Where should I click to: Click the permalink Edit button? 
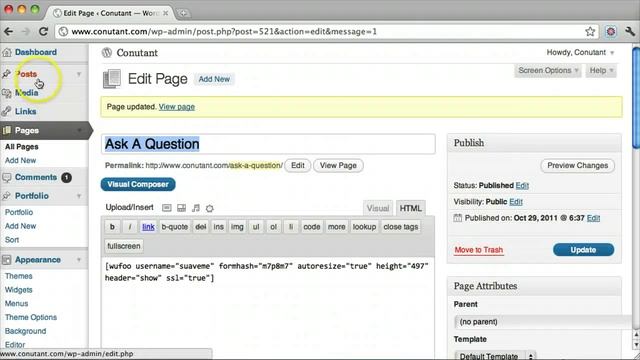(x=298, y=165)
